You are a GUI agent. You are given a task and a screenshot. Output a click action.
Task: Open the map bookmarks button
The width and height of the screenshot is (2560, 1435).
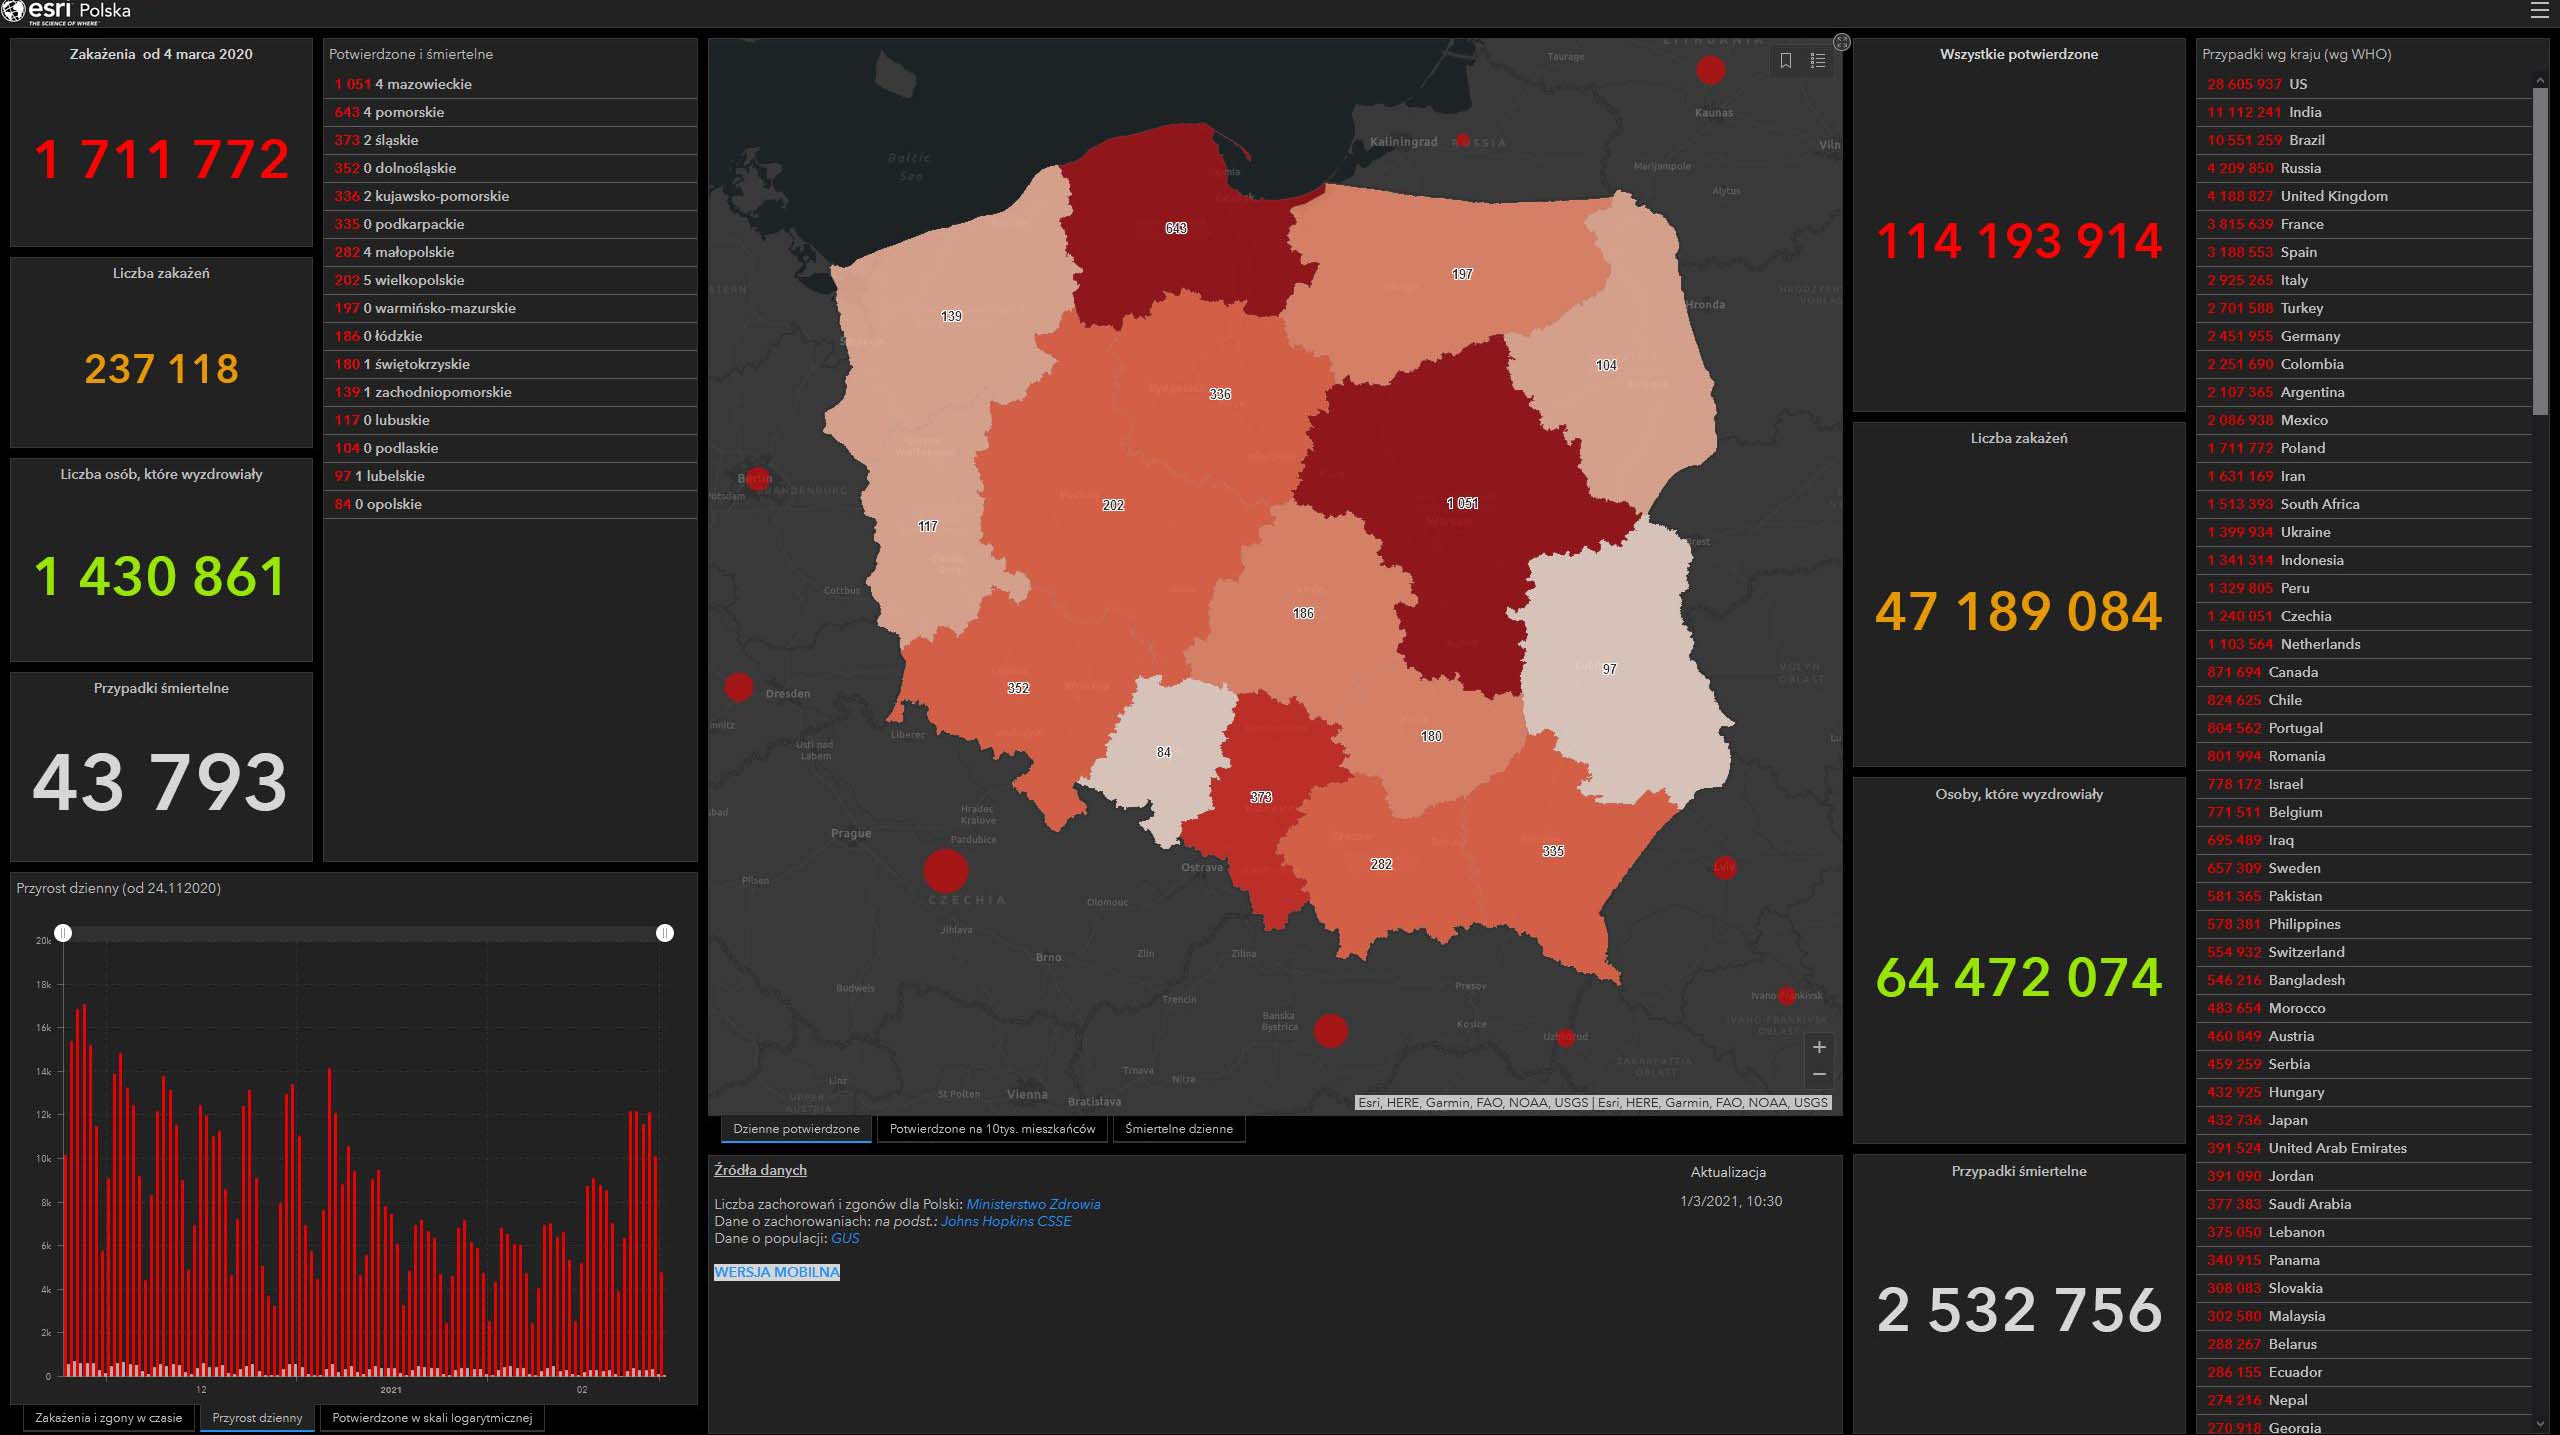[x=1786, y=61]
